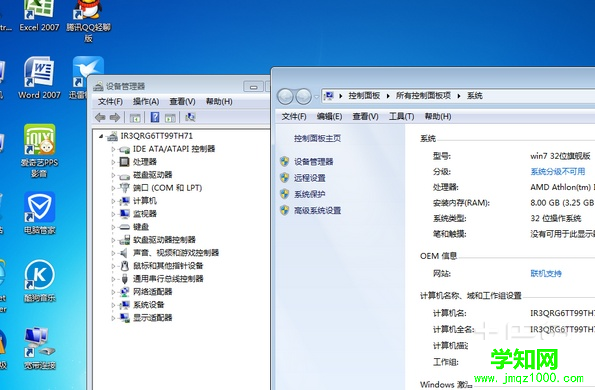Select the 磁盘驱动器 category
Screen dimensions: 595x390
point(153,175)
